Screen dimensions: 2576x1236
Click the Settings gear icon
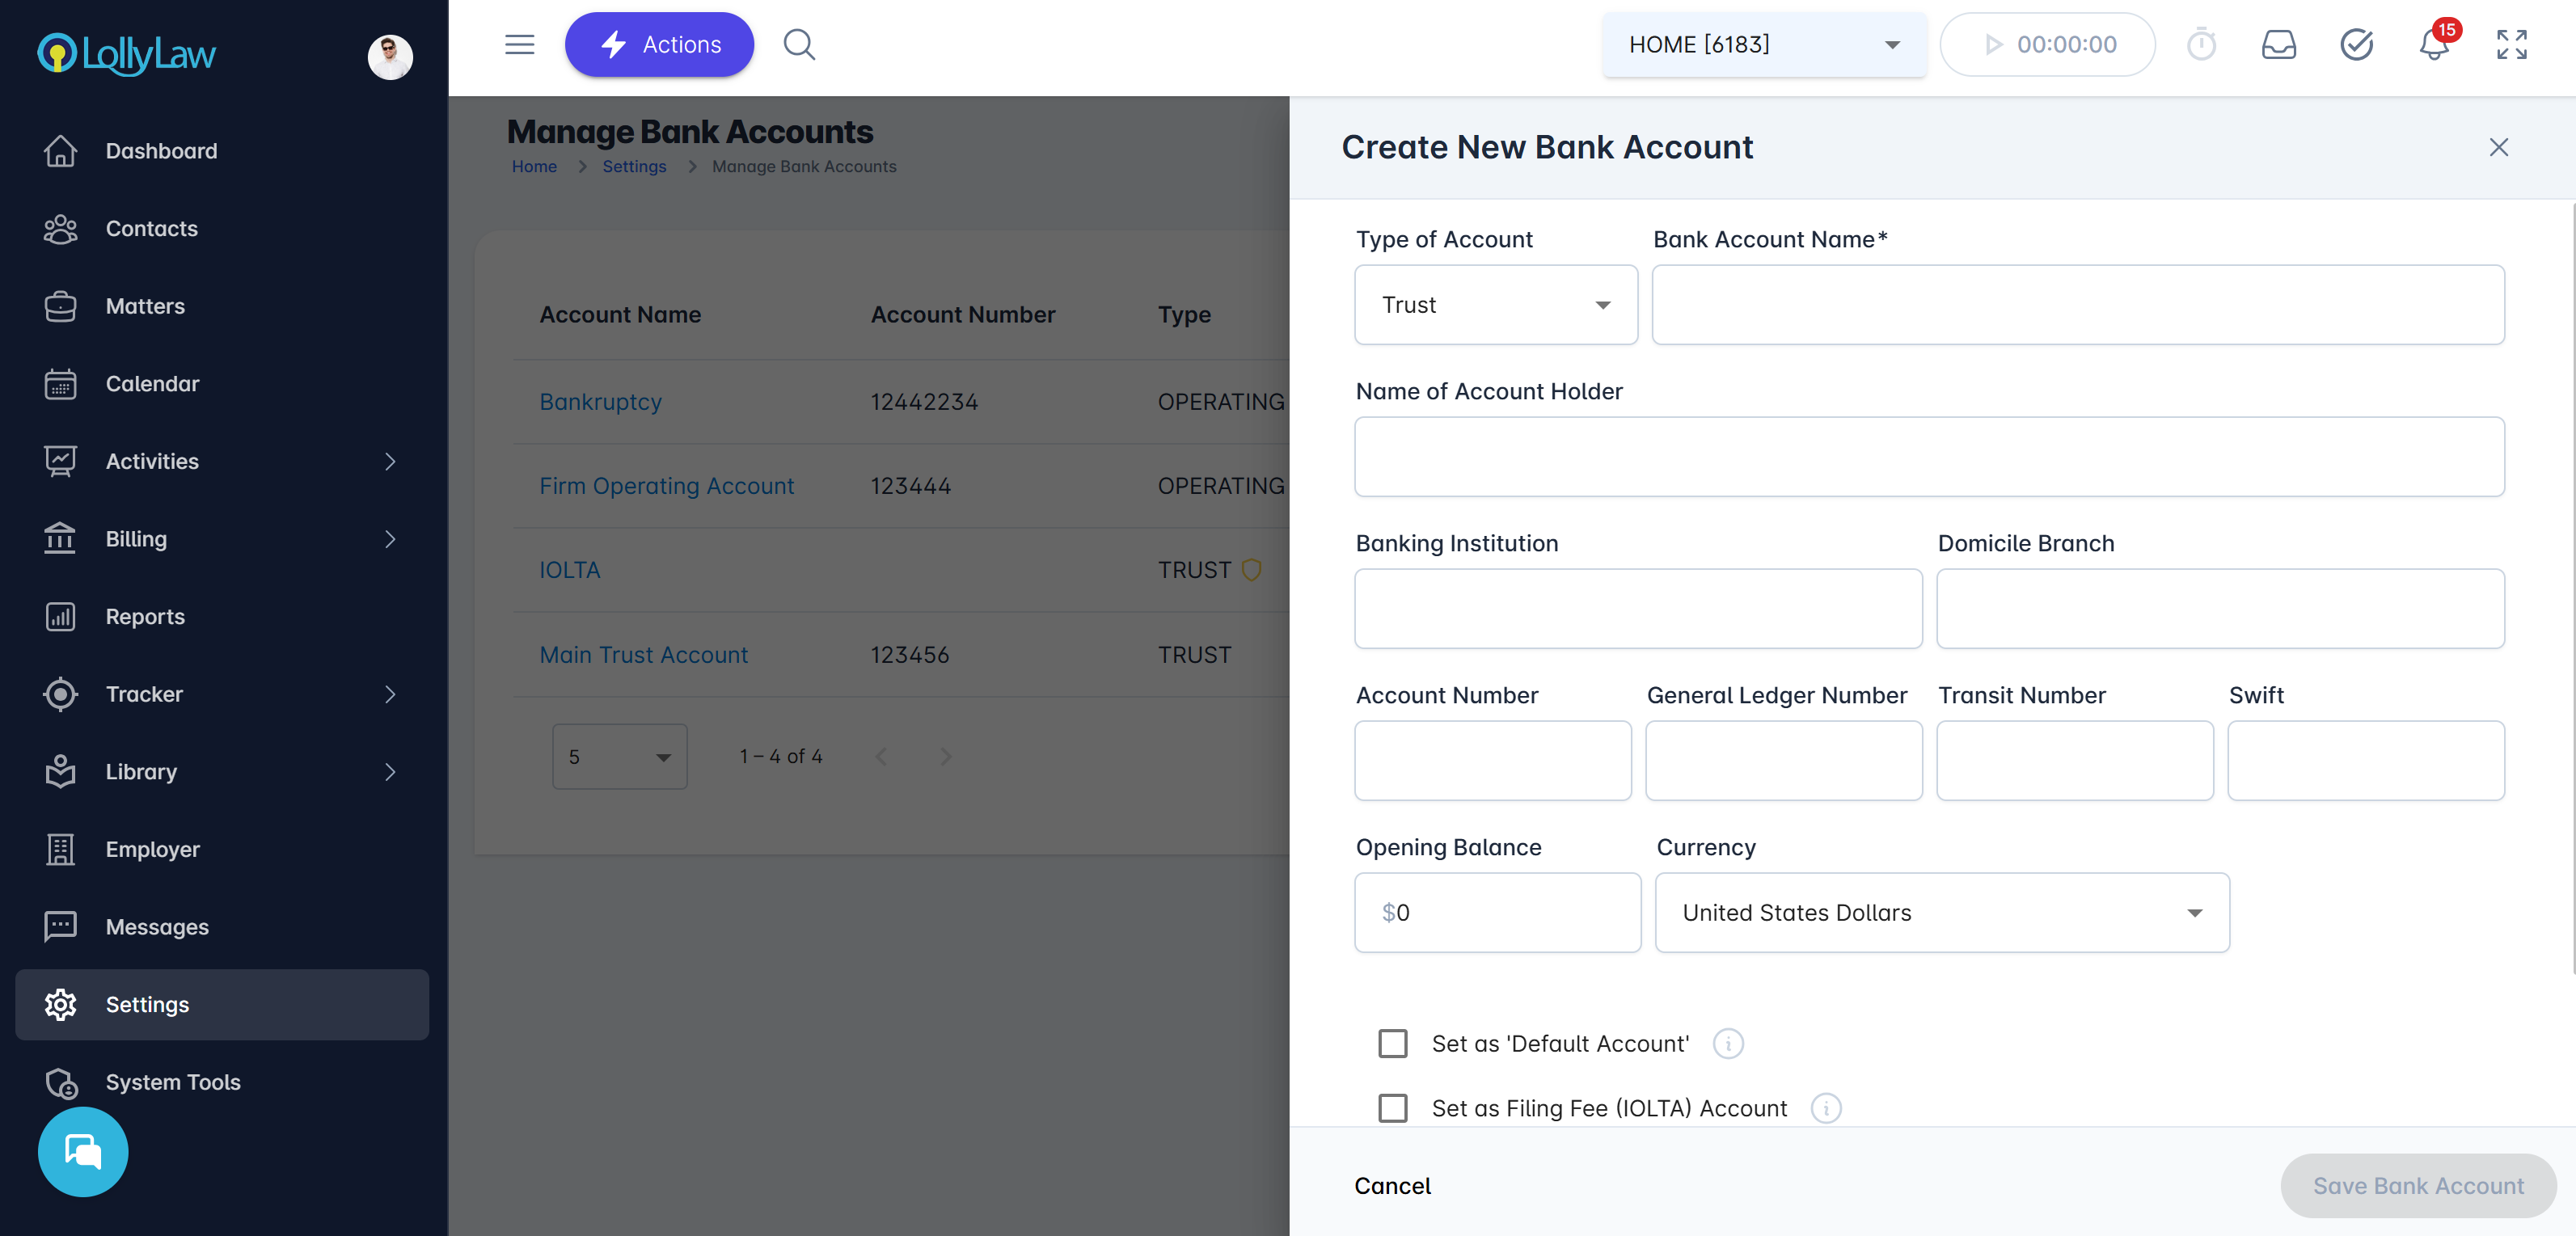(x=60, y=1004)
